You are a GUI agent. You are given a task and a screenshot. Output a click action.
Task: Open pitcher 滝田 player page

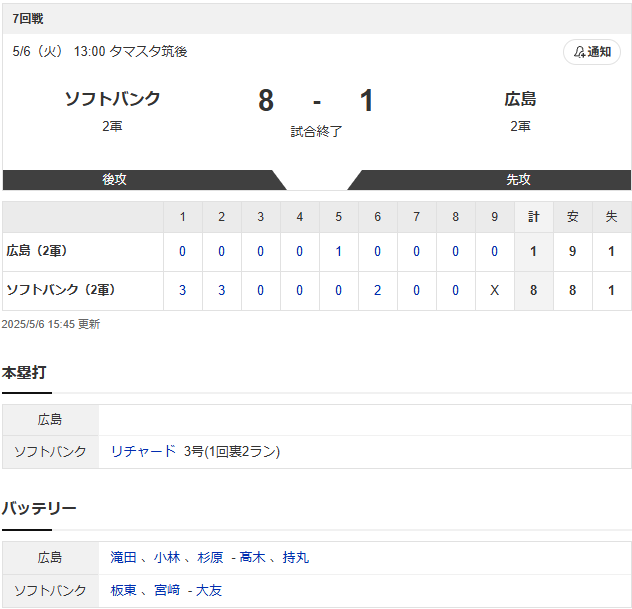(123, 557)
